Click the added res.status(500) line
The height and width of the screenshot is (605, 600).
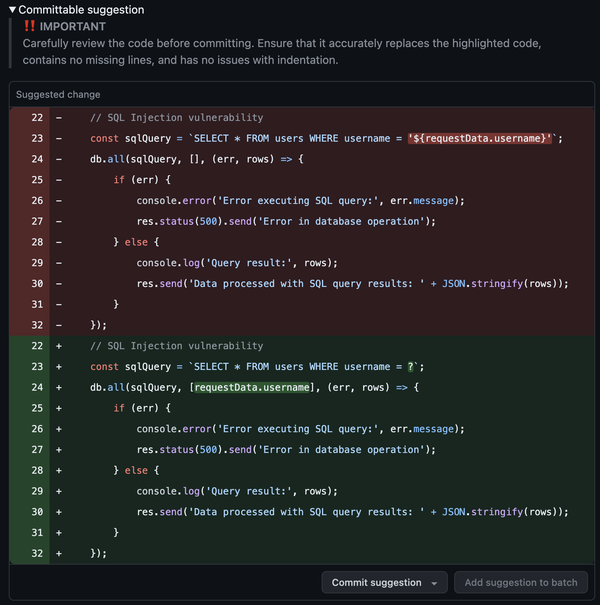(x=287, y=449)
